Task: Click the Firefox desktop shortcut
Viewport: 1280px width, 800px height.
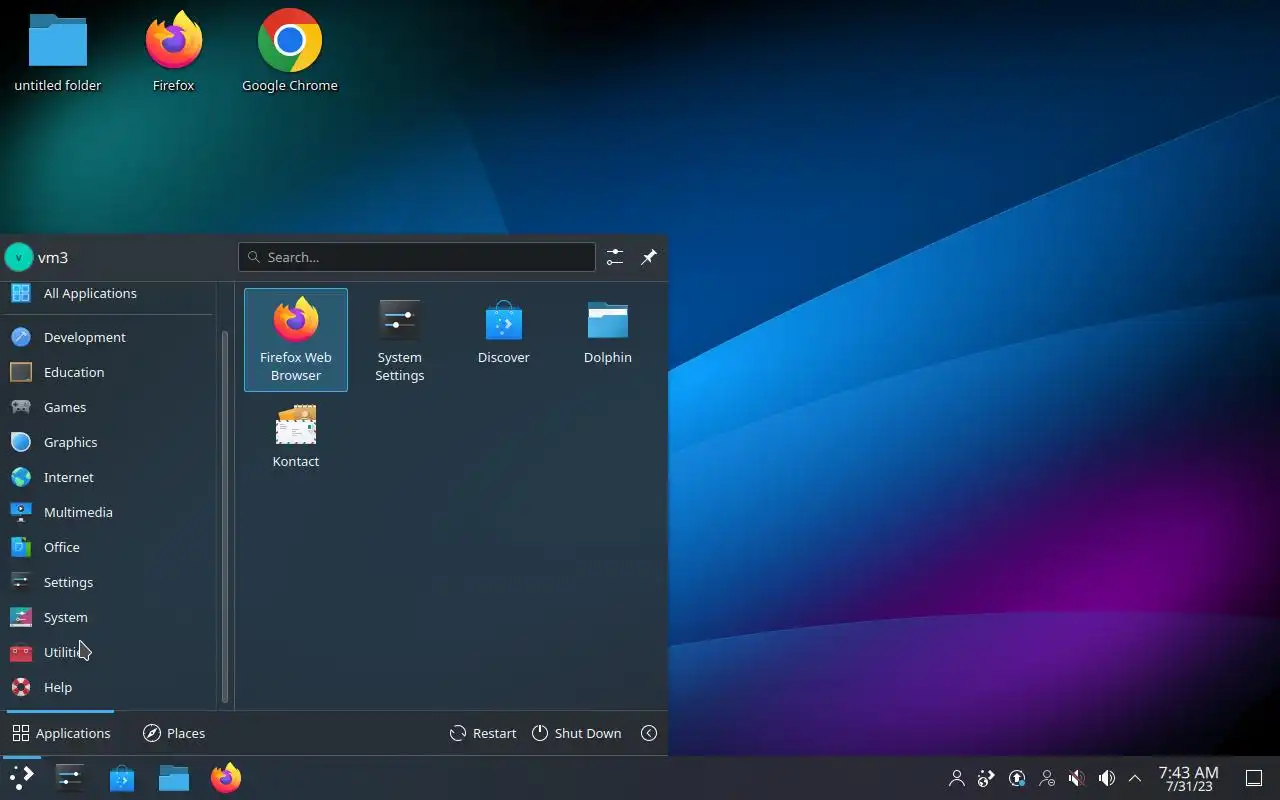Action: (x=173, y=53)
